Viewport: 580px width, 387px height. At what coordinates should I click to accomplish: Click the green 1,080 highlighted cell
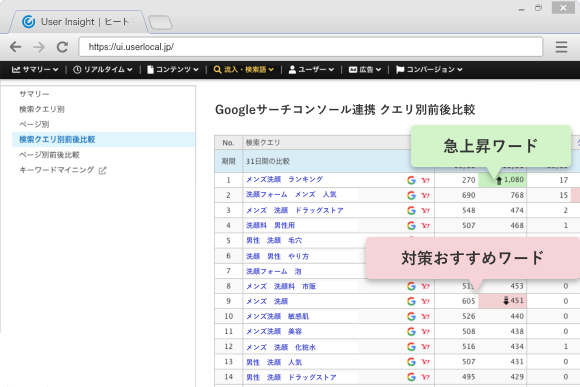[x=502, y=180]
